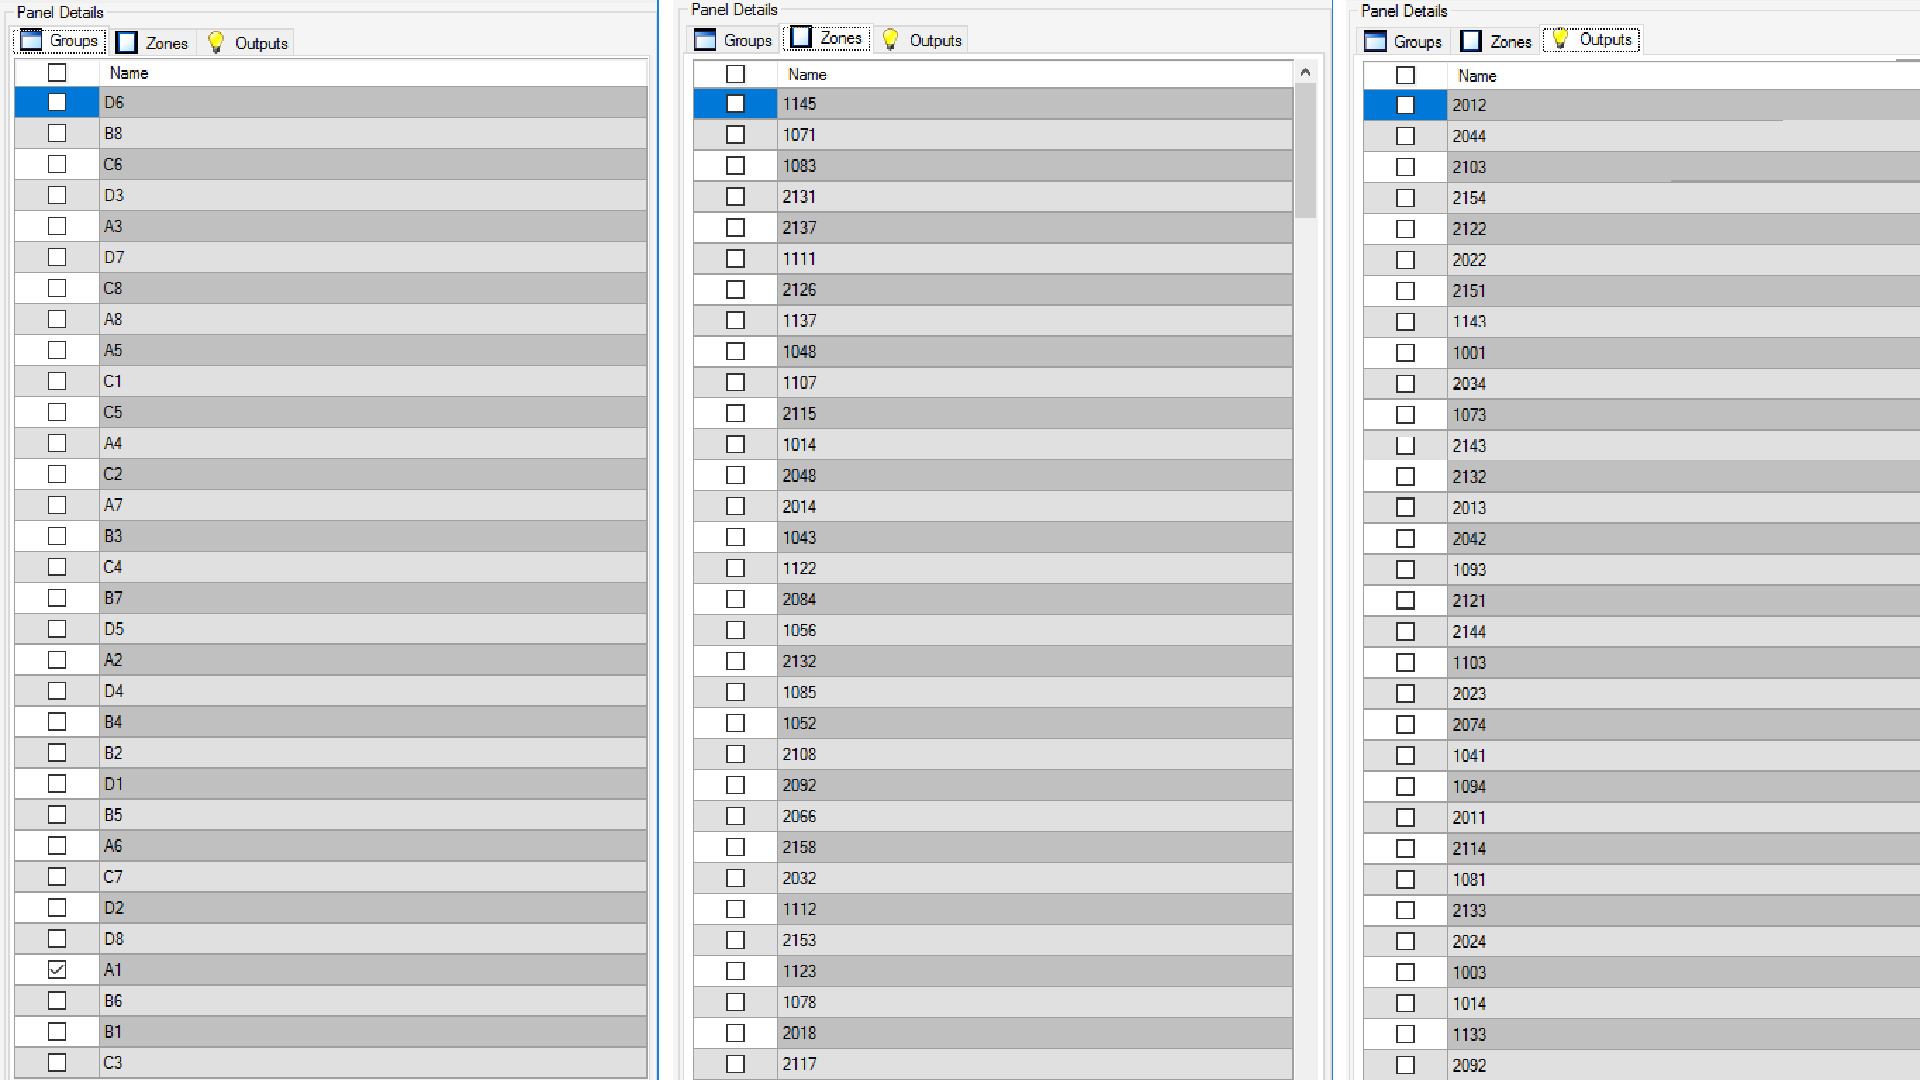The width and height of the screenshot is (1920, 1080).
Task: Switch to Outputs tab in the middle panel
Action: tap(921, 40)
